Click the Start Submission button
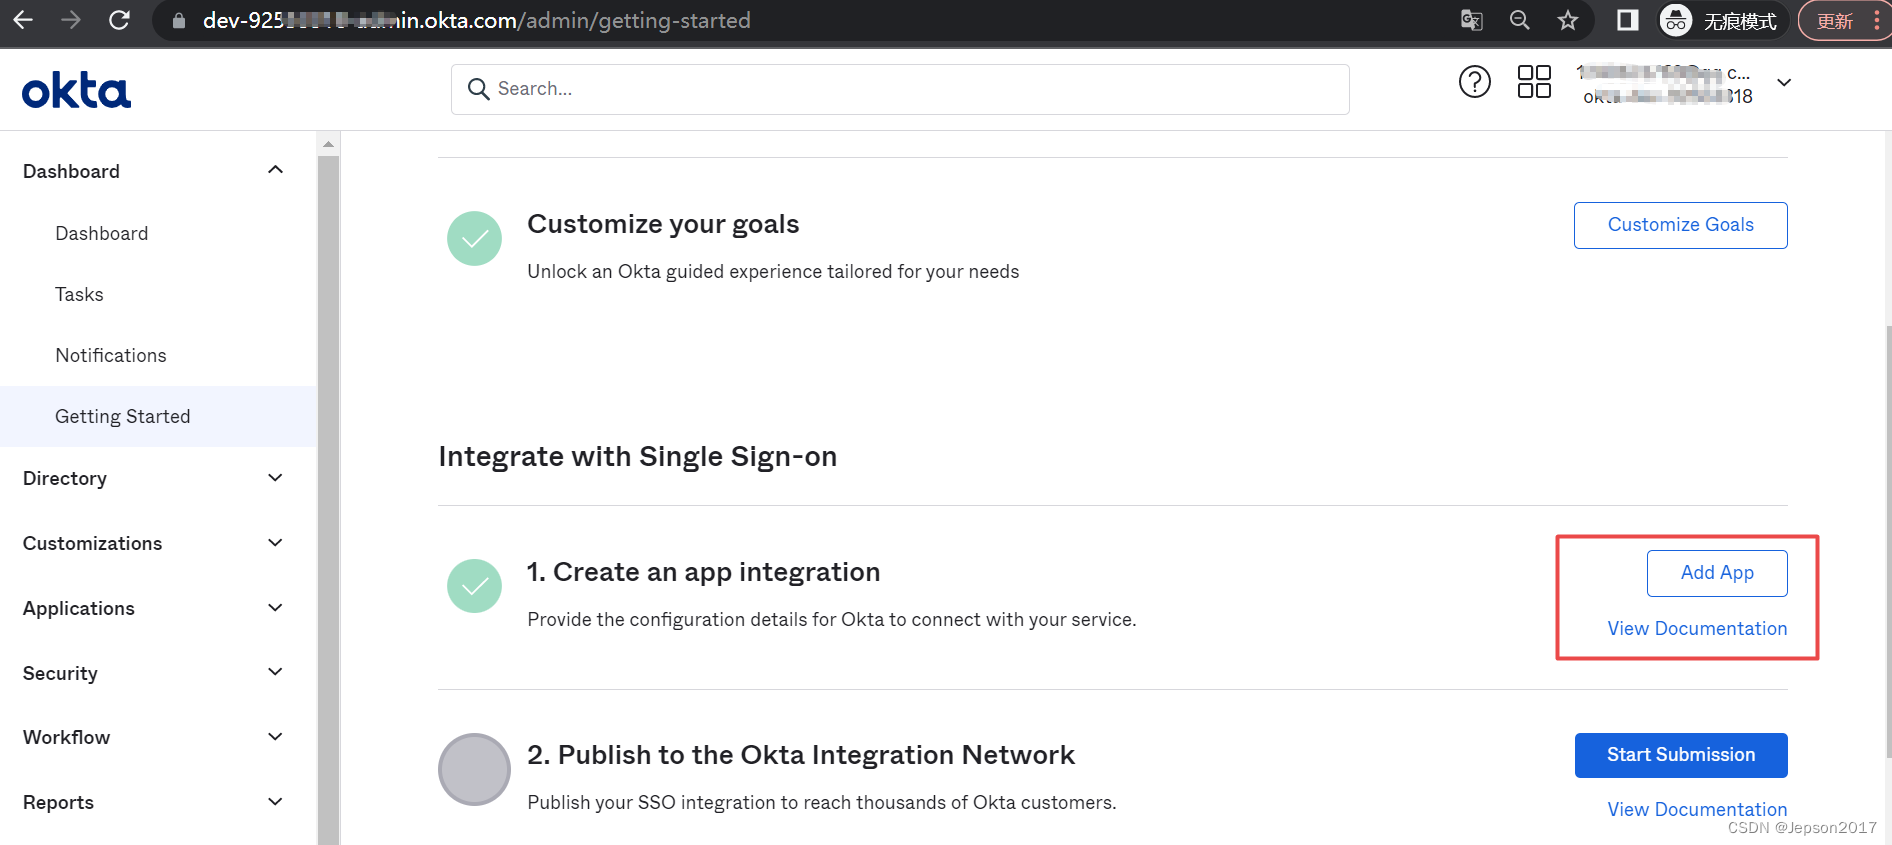This screenshot has height=845, width=1892. coord(1680,755)
